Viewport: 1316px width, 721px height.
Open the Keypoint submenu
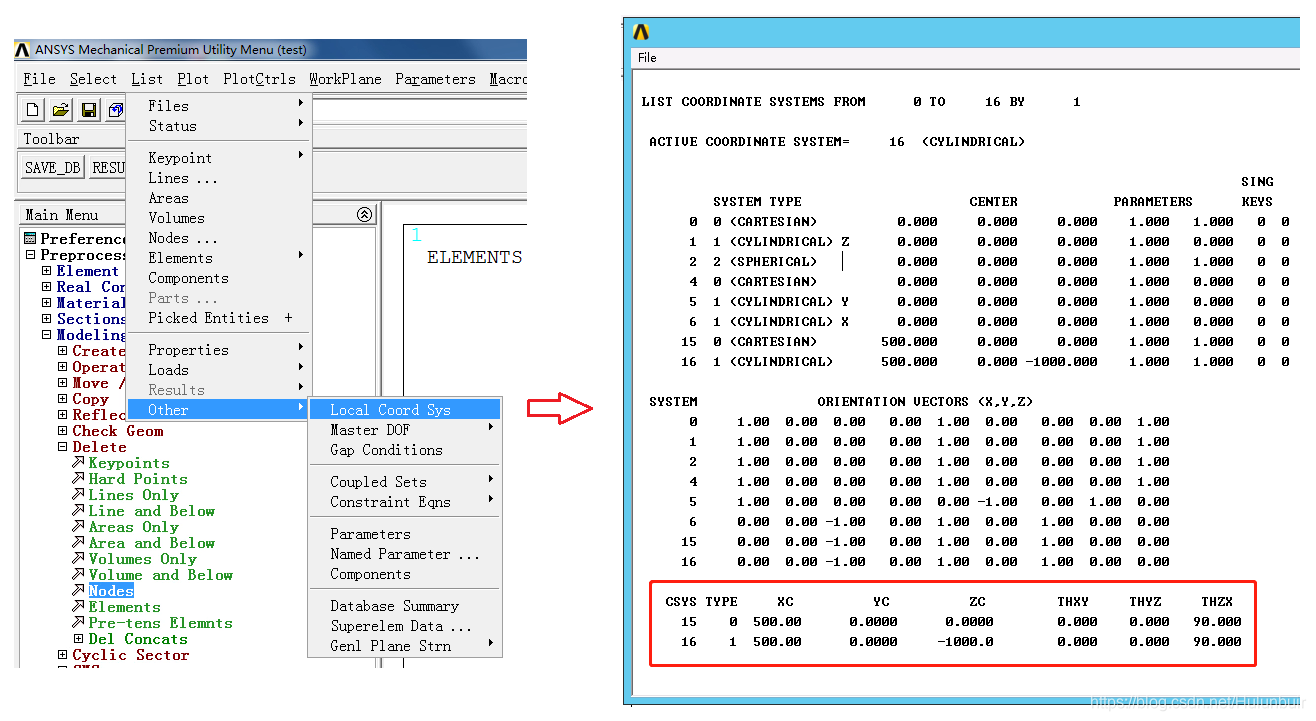click(x=219, y=158)
